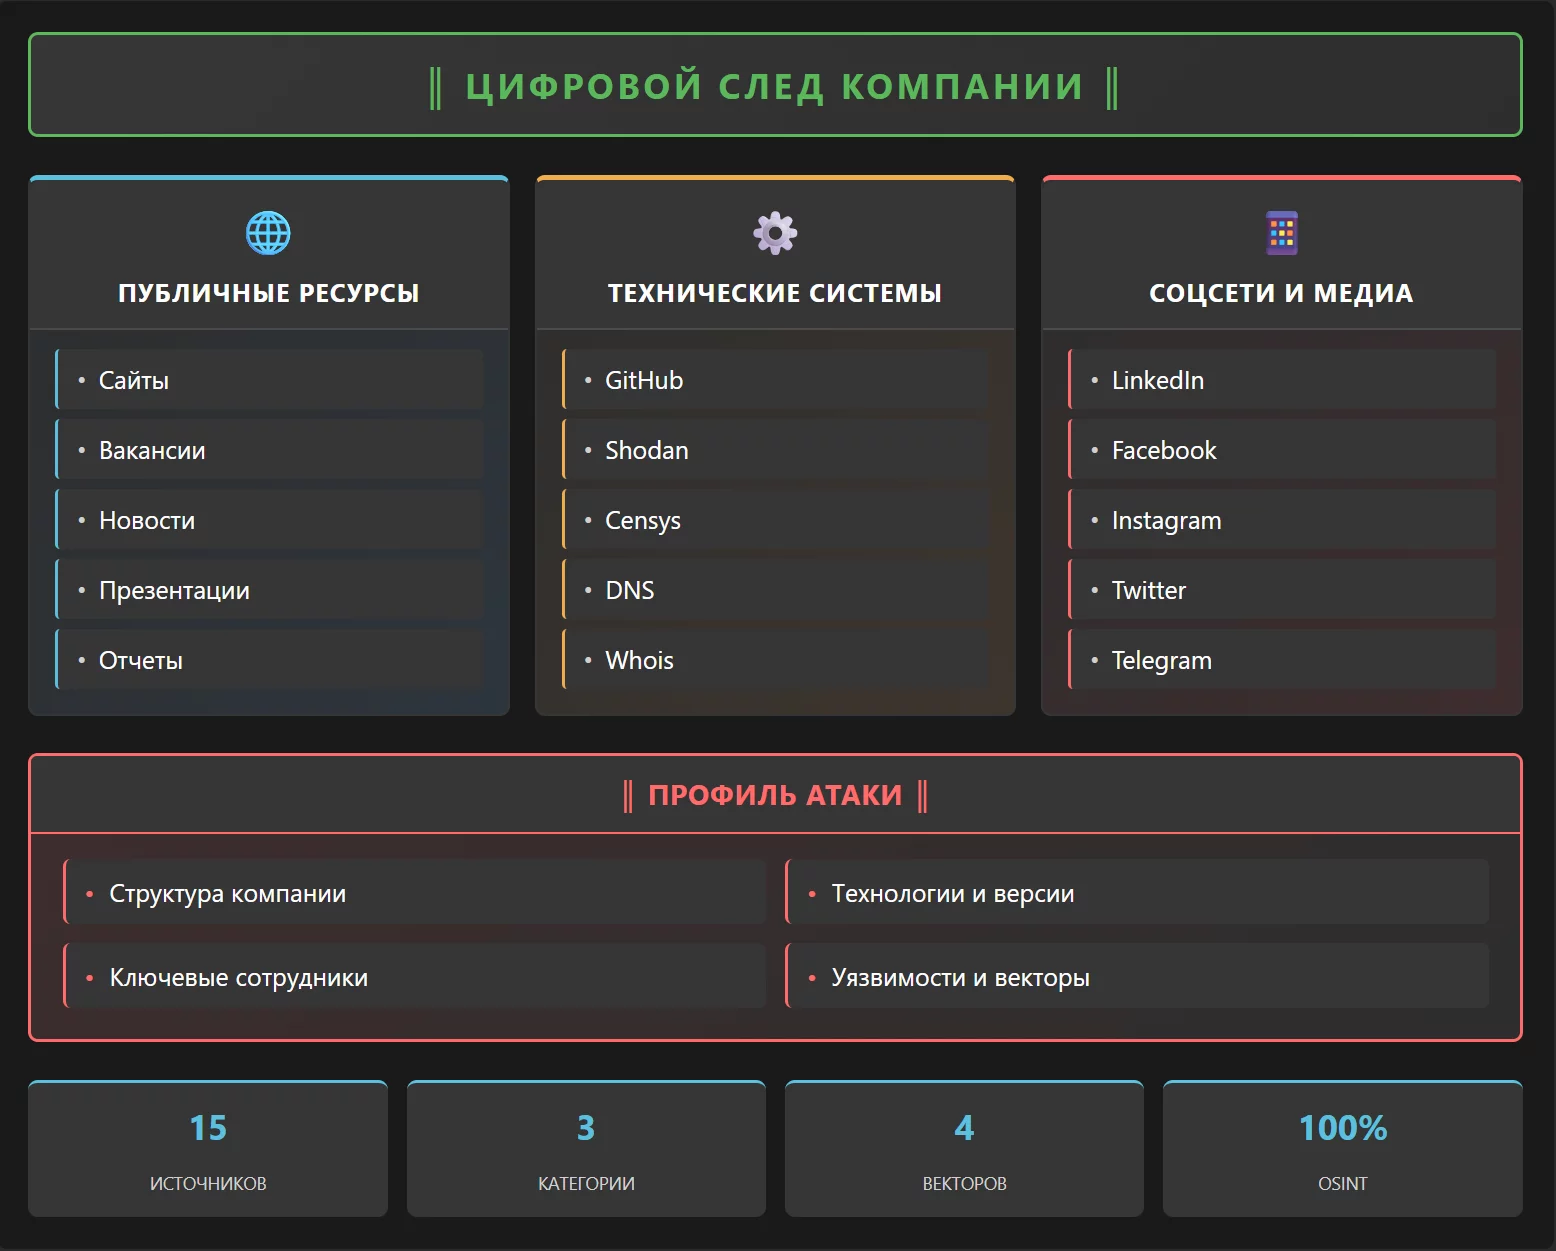1556x1251 pixels.
Task: Click the grid icon above Соцсети и медиа
Action: click(1281, 233)
